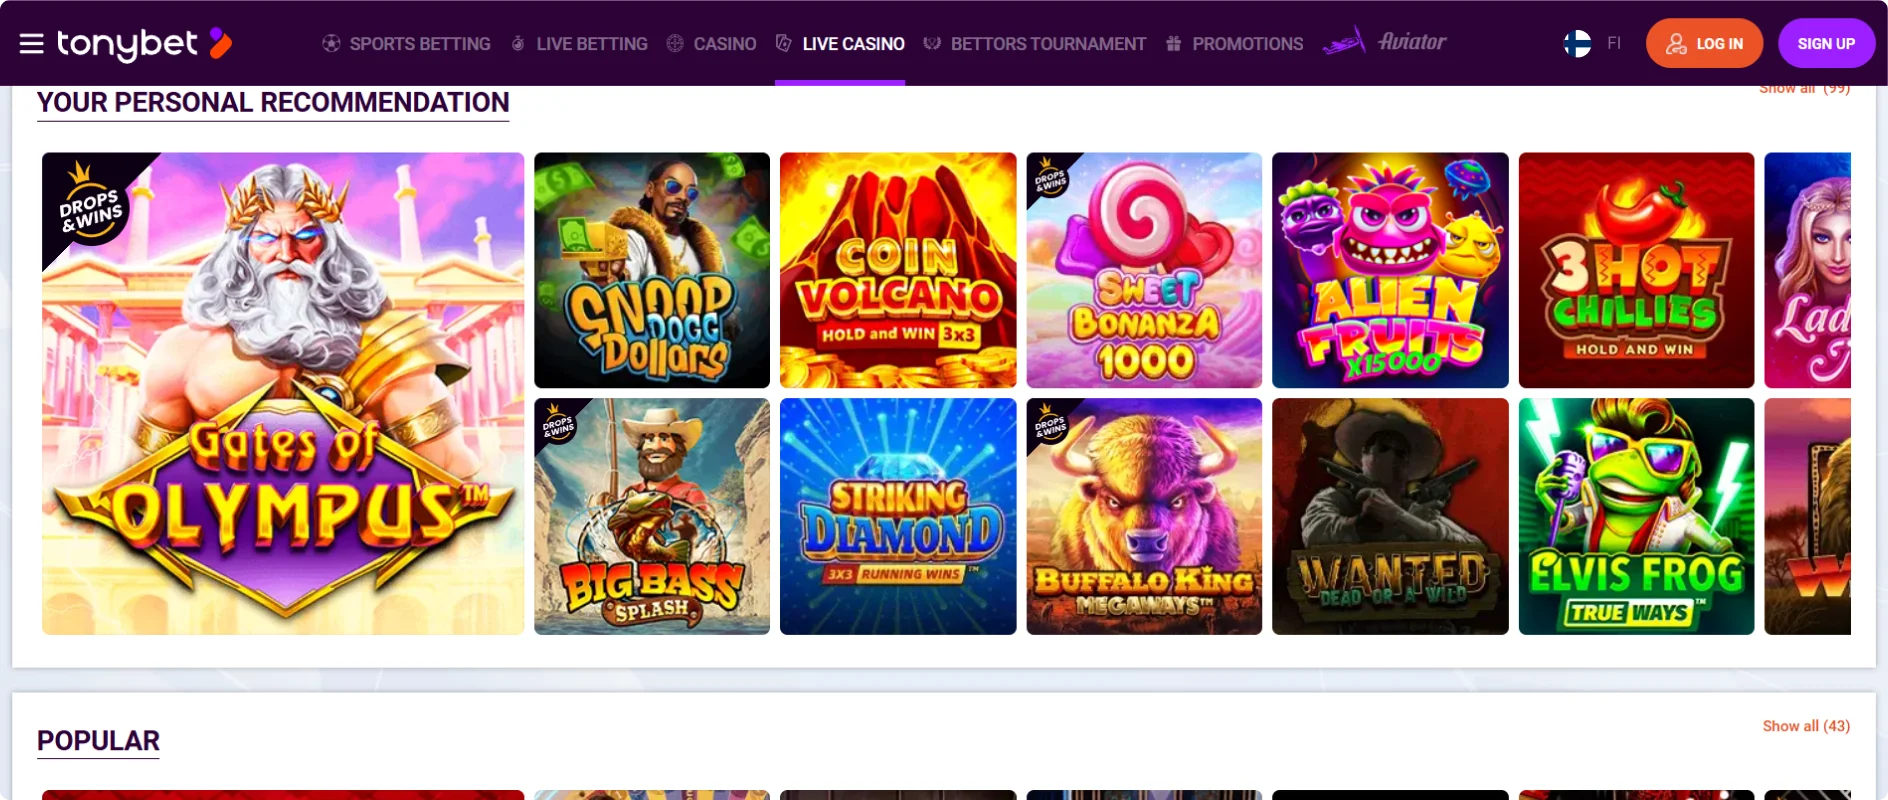Open Elvis Frog True Ways game
This screenshot has height=800, width=1888.
pos(1636,516)
